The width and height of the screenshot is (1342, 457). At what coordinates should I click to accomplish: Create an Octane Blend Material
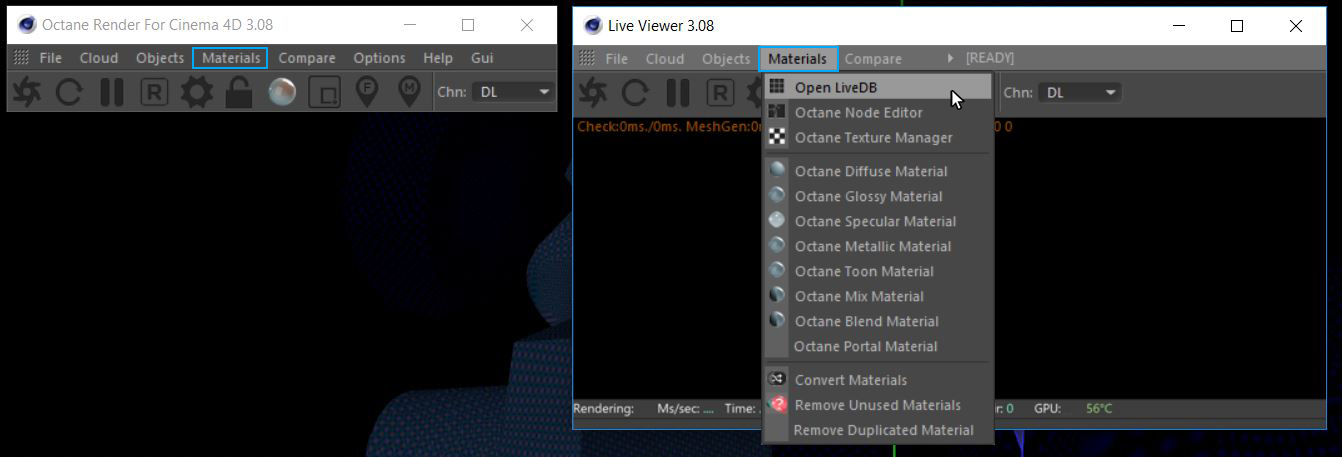pos(878,321)
